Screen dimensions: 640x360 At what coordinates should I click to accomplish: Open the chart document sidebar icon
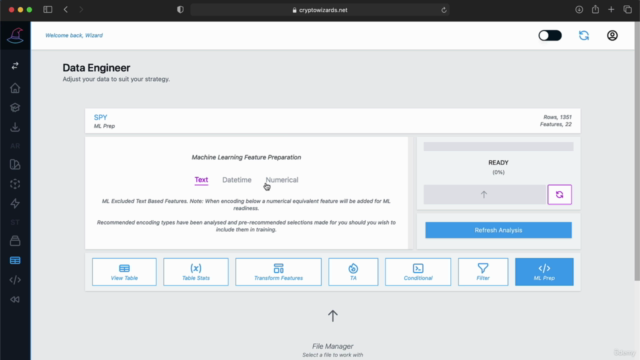[x=15, y=164]
